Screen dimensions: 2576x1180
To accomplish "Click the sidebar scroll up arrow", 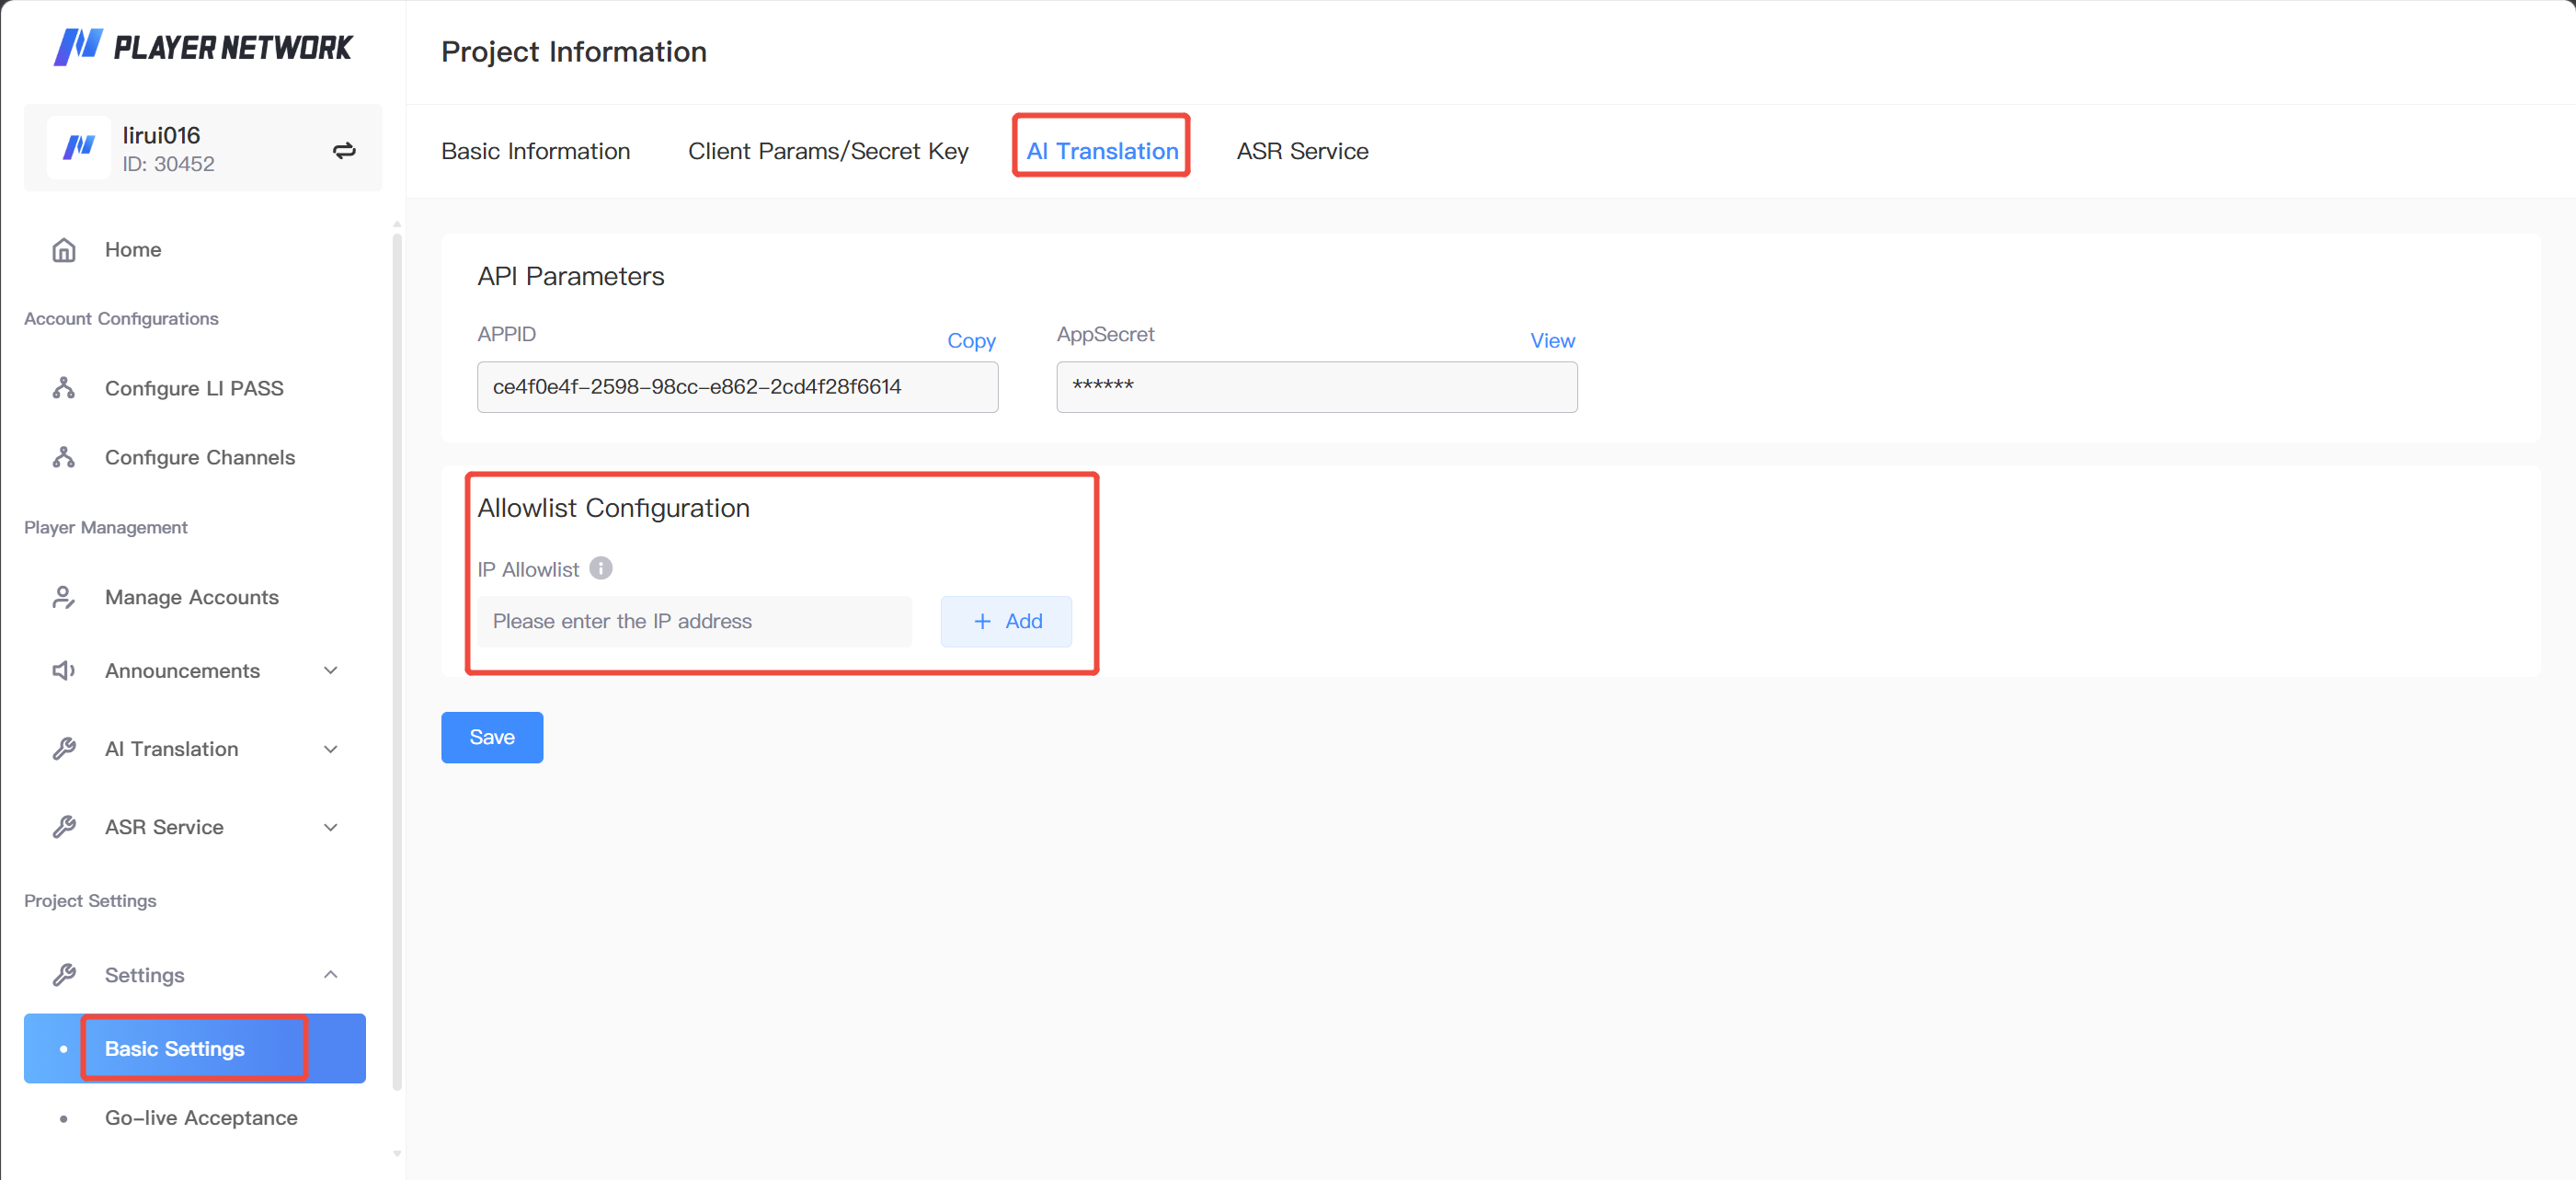I will tap(397, 224).
